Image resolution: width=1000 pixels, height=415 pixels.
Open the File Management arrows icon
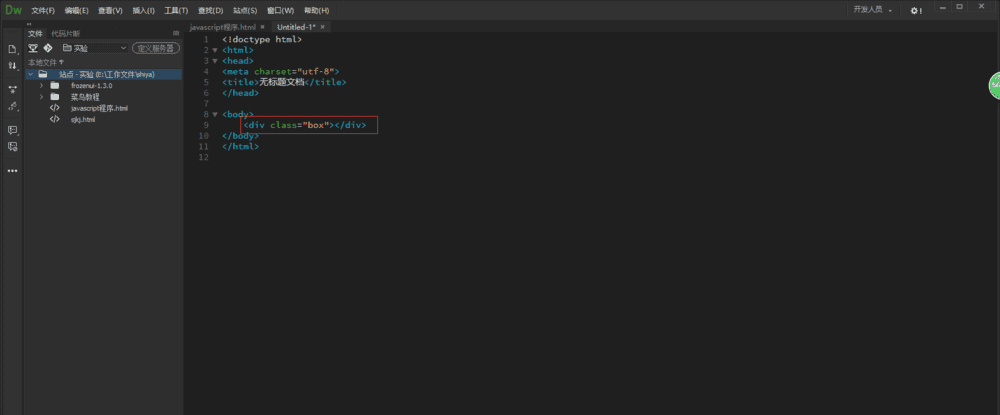(x=13, y=65)
